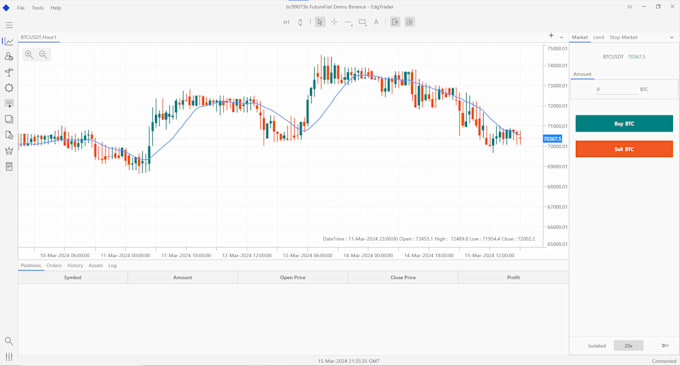Open the line drawing tool dropdown

point(348,22)
